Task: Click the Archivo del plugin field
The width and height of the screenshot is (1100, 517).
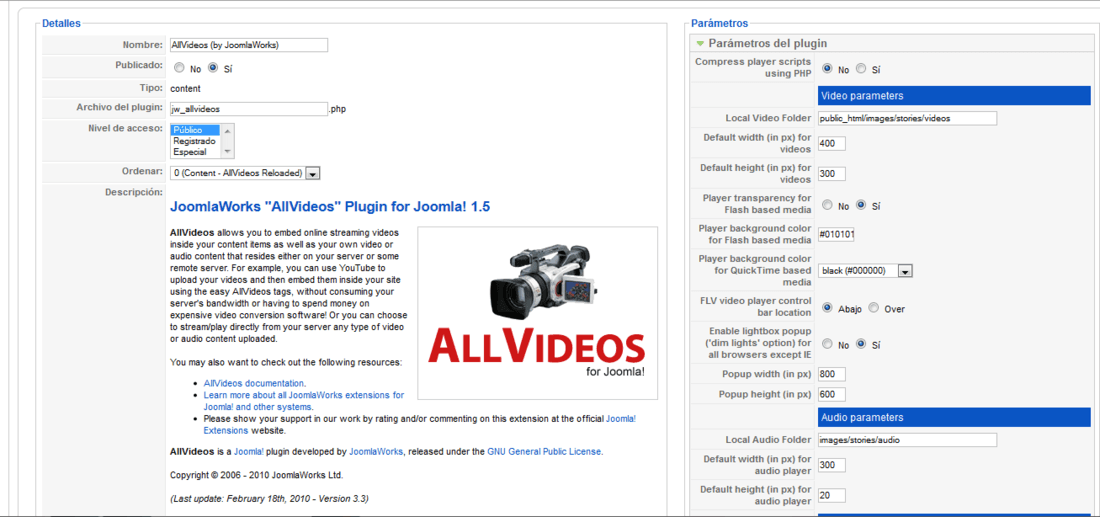Action: pyautogui.click(x=249, y=109)
